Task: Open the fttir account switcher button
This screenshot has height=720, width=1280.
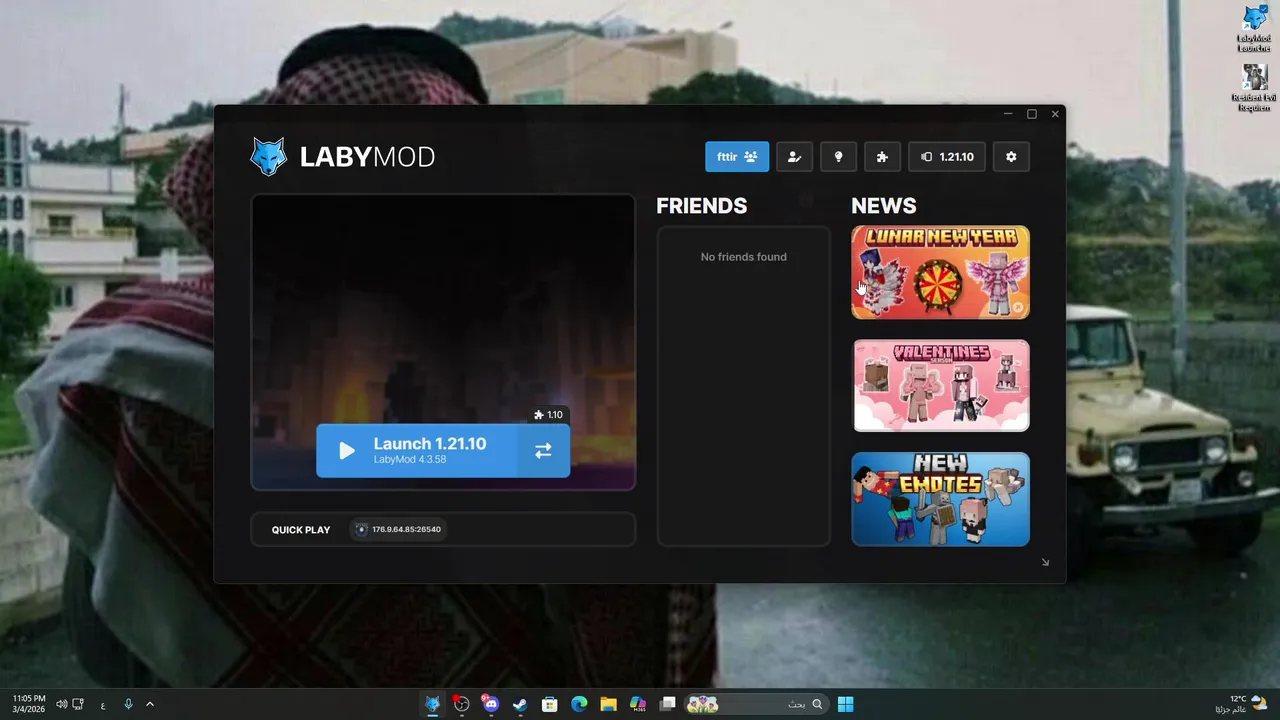Action: (737, 157)
